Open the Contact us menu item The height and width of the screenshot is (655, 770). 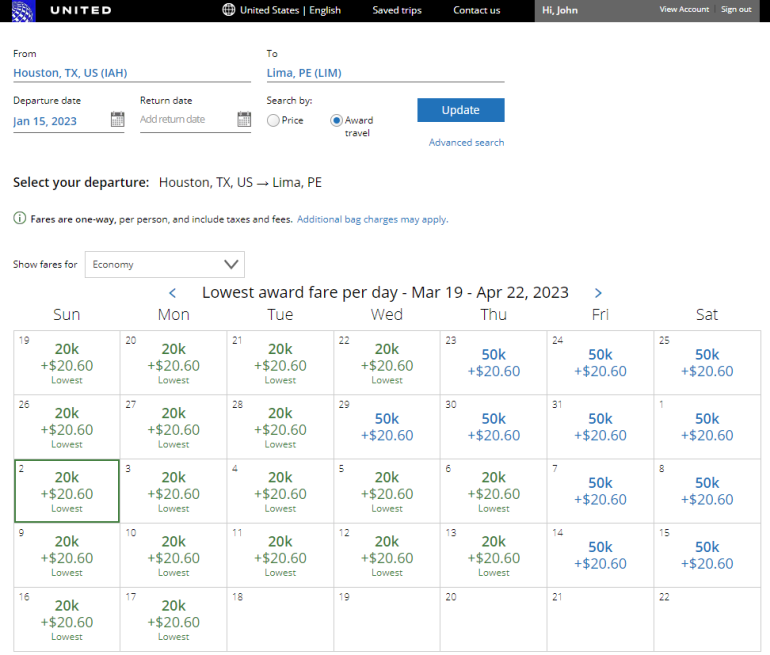point(476,10)
